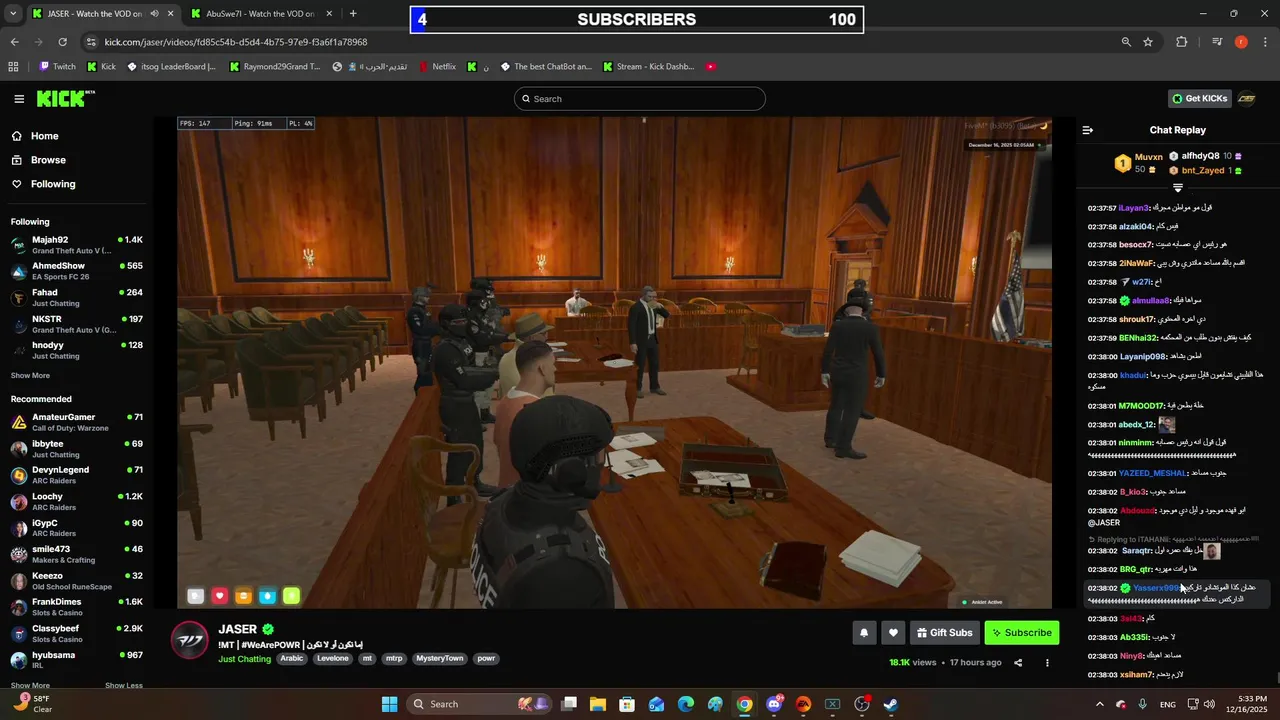Collapse Recommended list with Show Less

point(124,686)
